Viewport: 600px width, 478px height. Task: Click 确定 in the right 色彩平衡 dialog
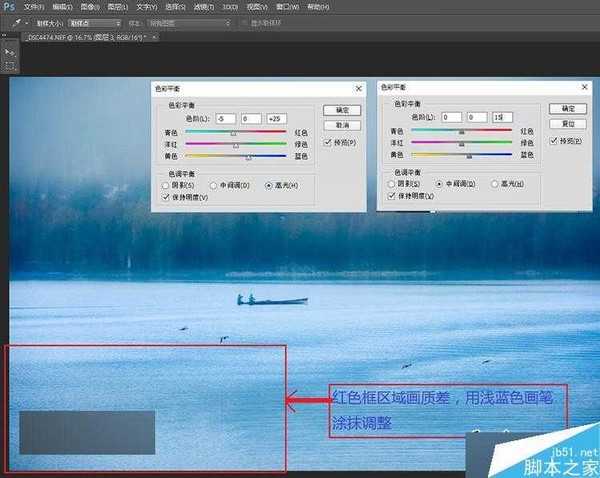click(568, 109)
